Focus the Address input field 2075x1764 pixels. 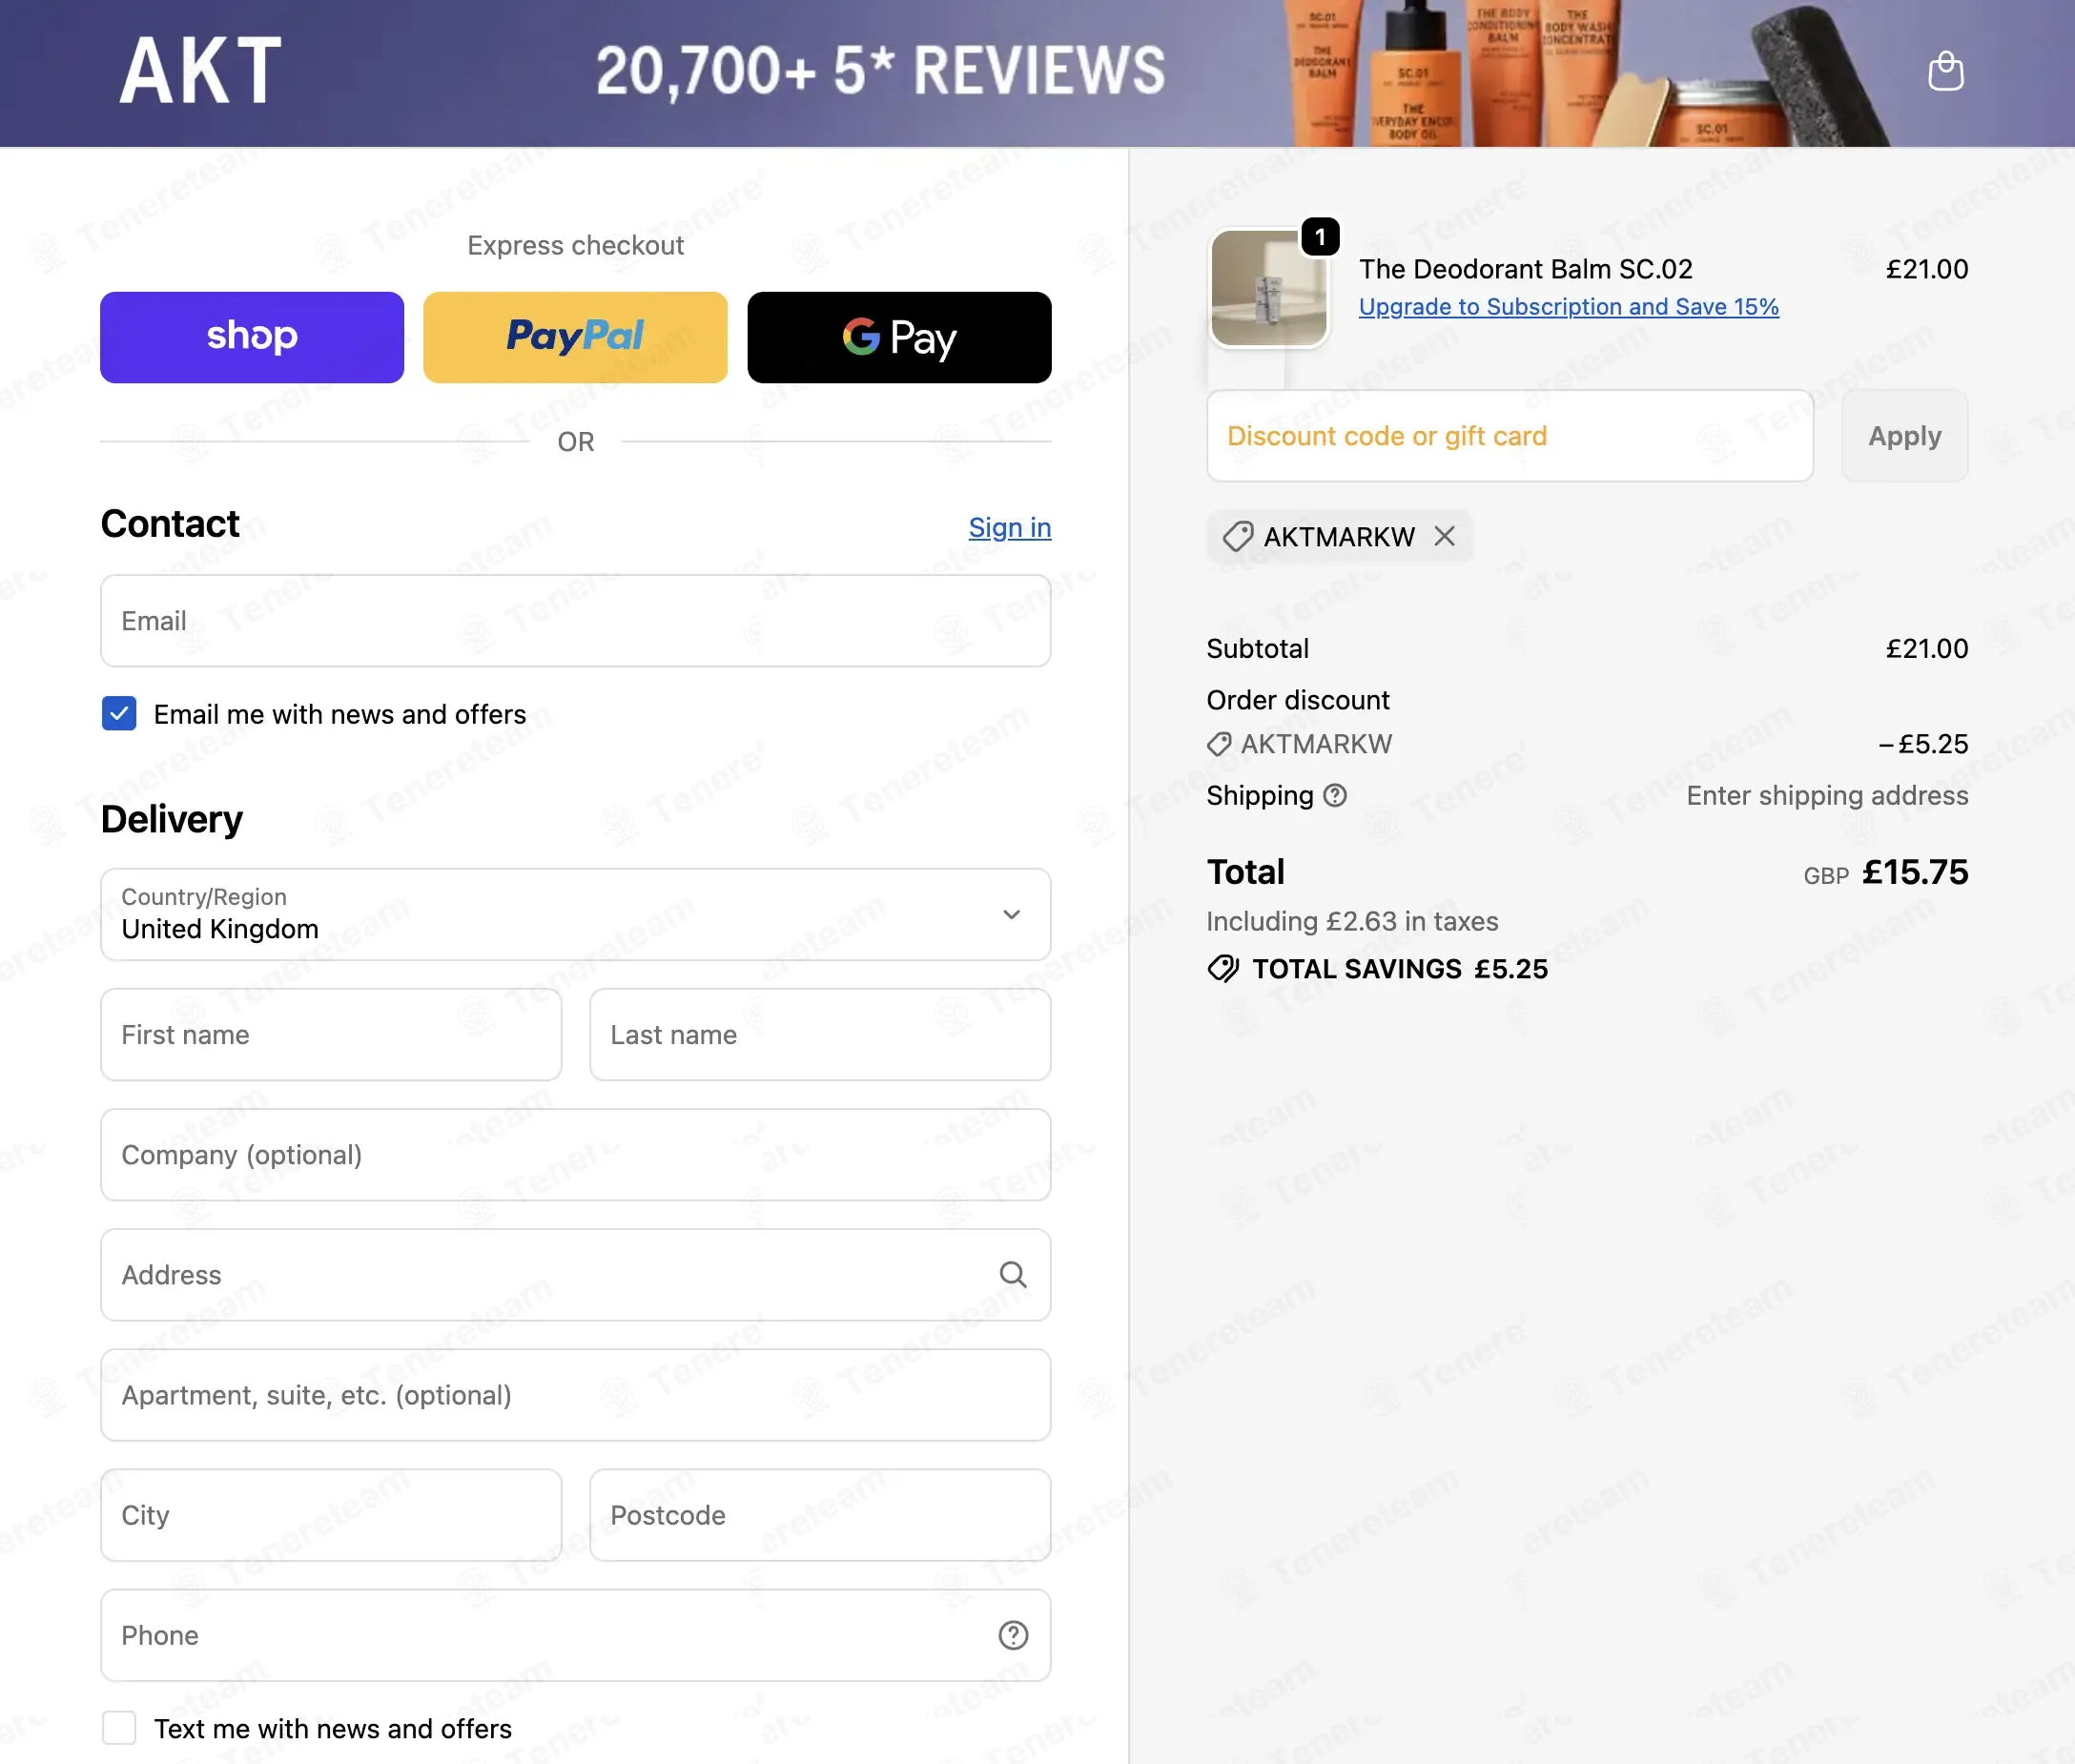tap(576, 1275)
